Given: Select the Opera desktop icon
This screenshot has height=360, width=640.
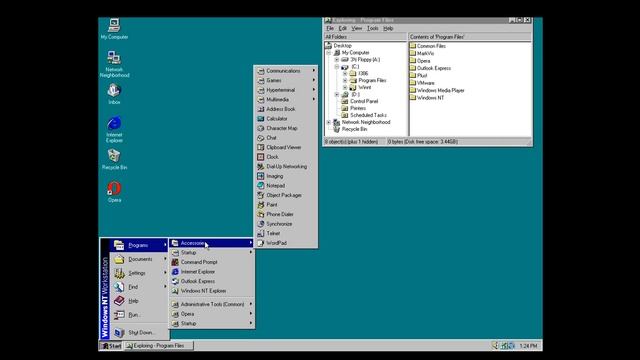Looking at the screenshot, I should [x=114, y=192].
